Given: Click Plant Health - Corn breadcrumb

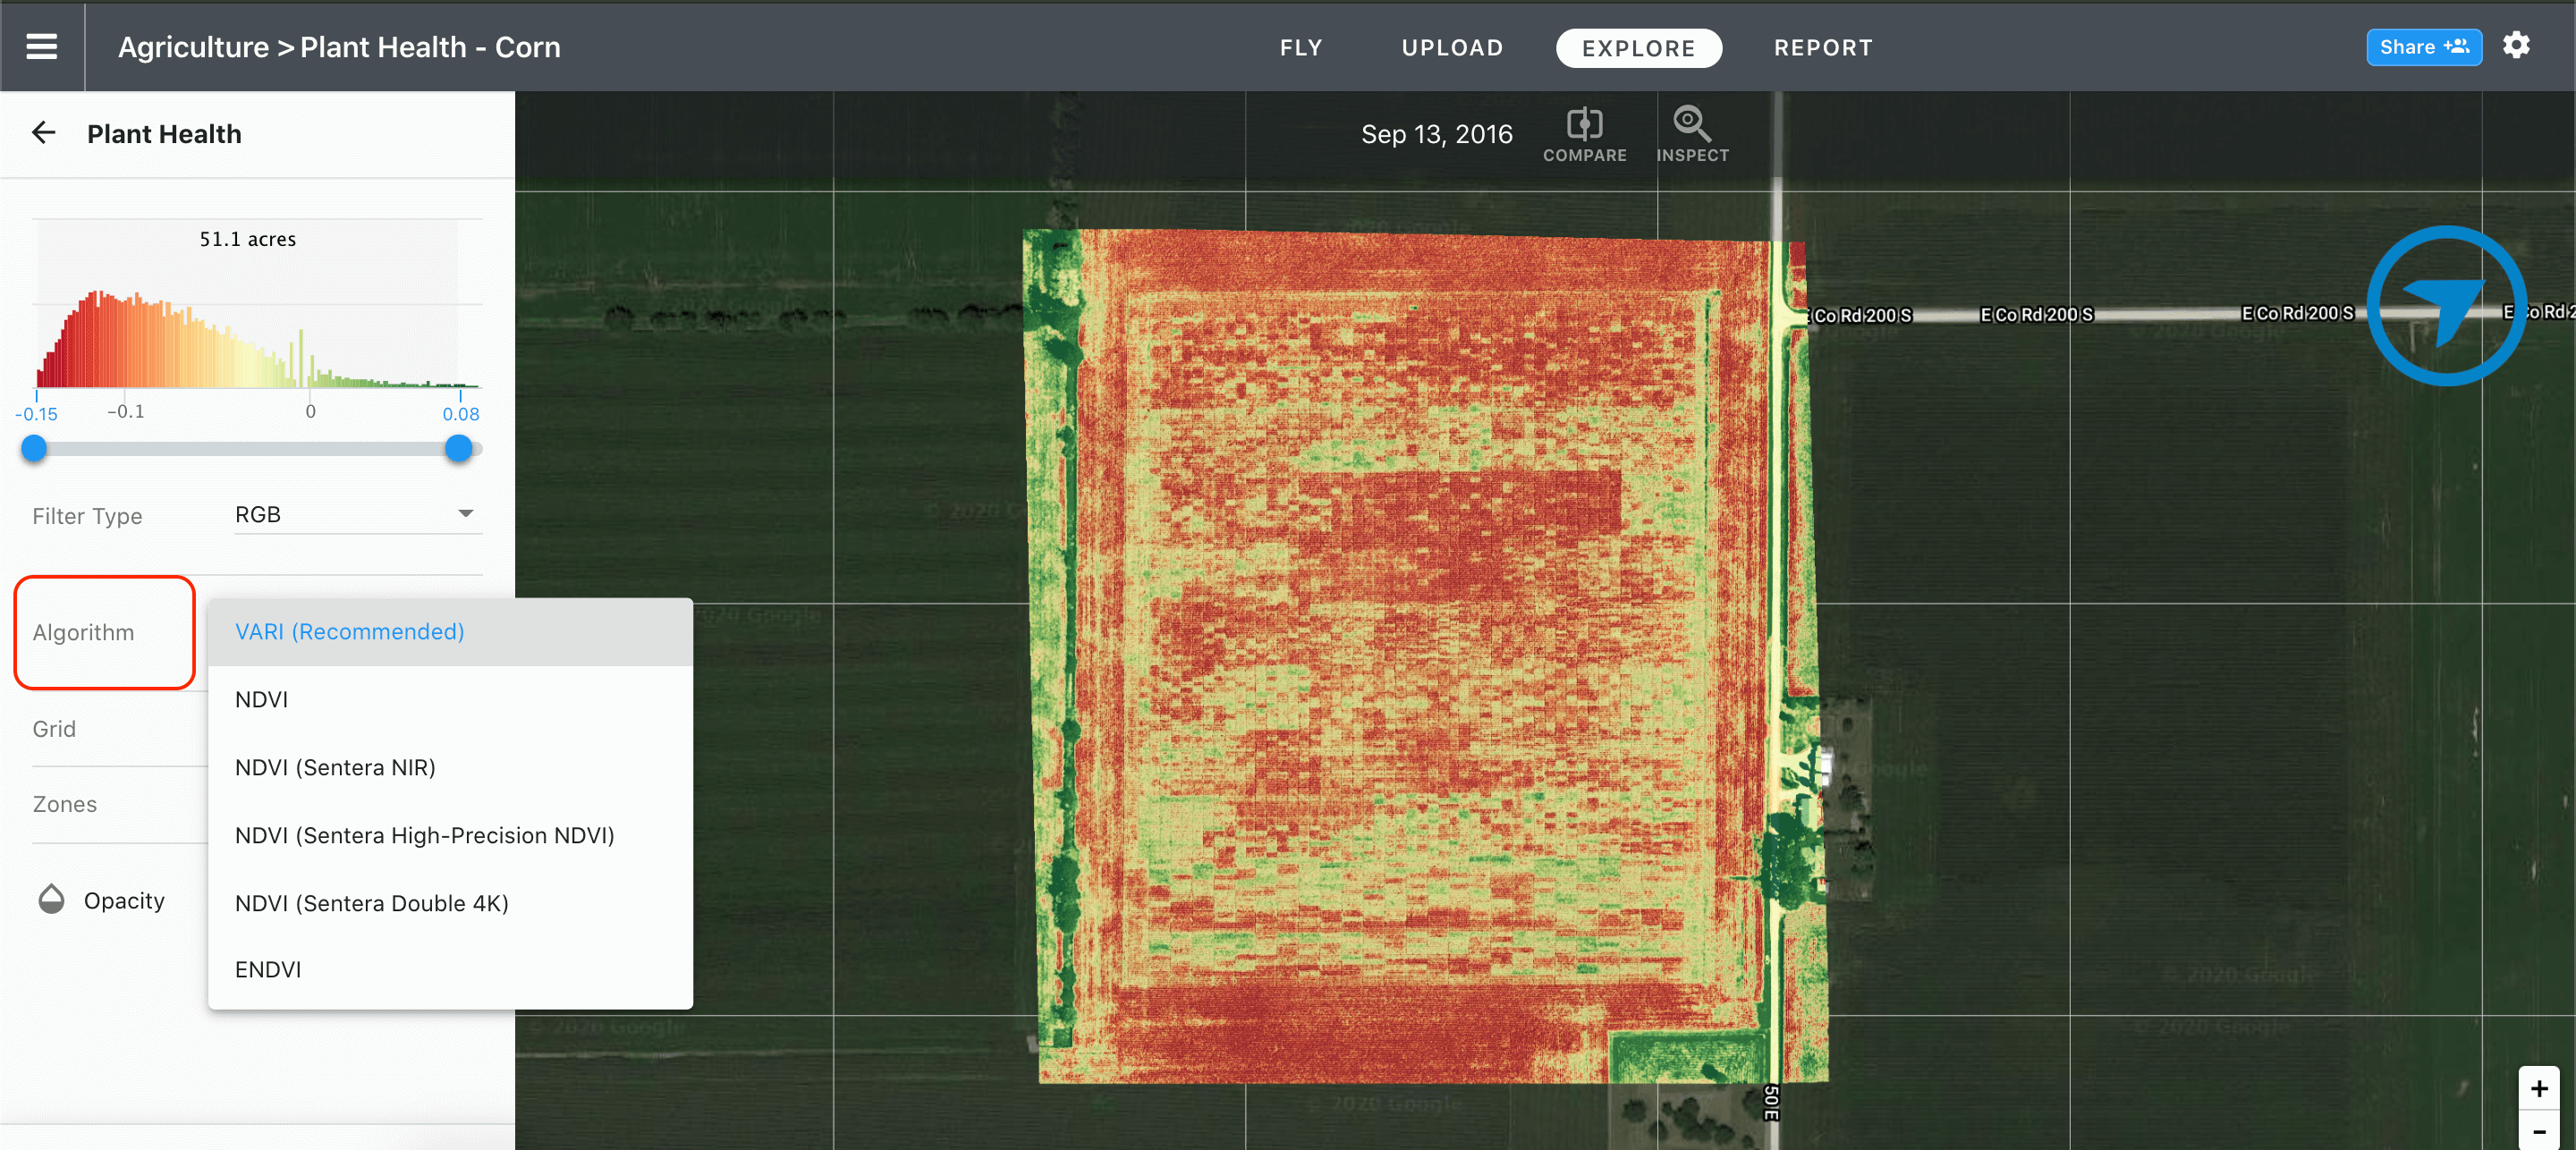Looking at the screenshot, I should tap(430, 47).
